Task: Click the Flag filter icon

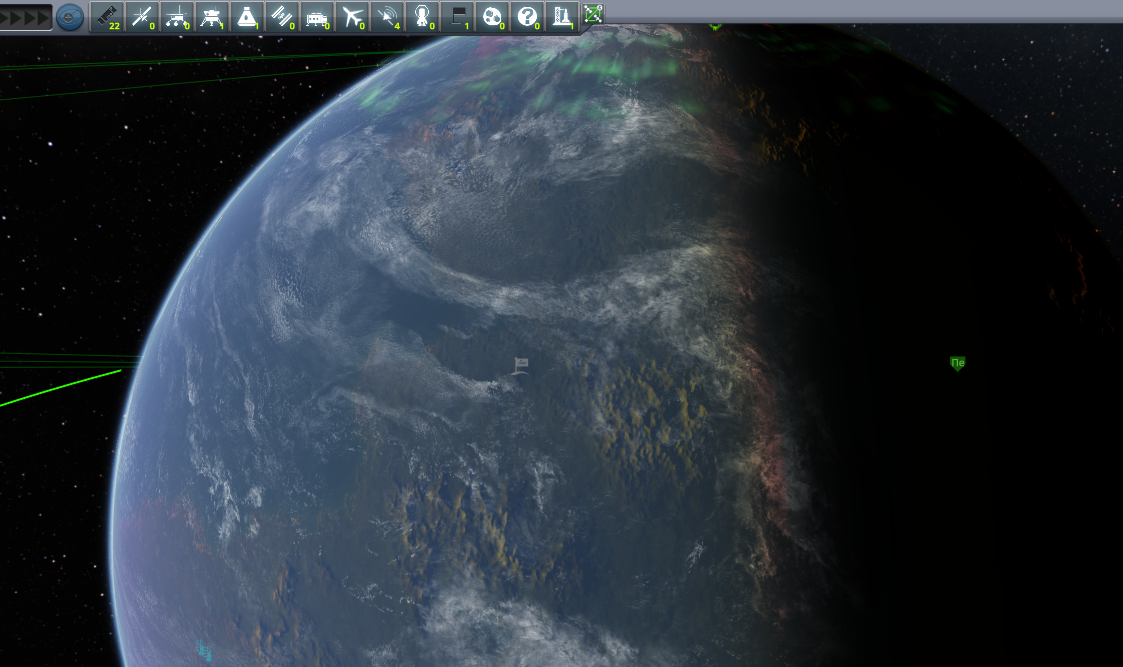Action: [457, 16]
